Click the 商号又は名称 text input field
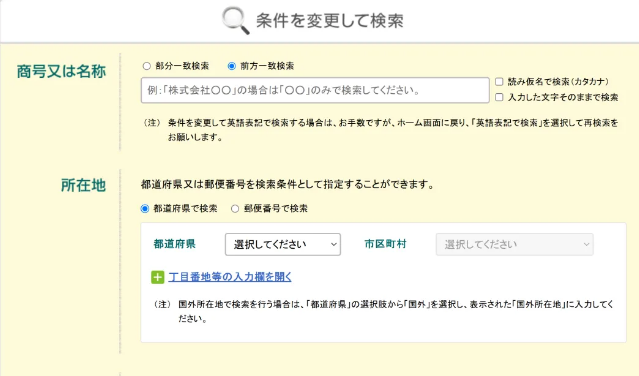Image resolution: width=639 pixels, height=376 pixels. point(315,90)
